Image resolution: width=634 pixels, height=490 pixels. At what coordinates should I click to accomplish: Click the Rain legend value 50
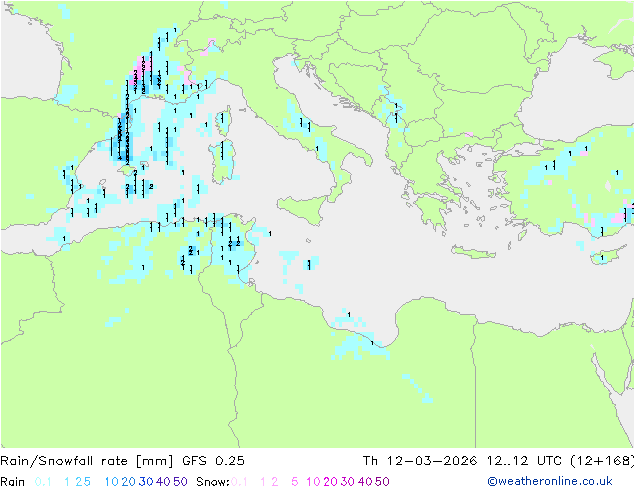(180, 482)
